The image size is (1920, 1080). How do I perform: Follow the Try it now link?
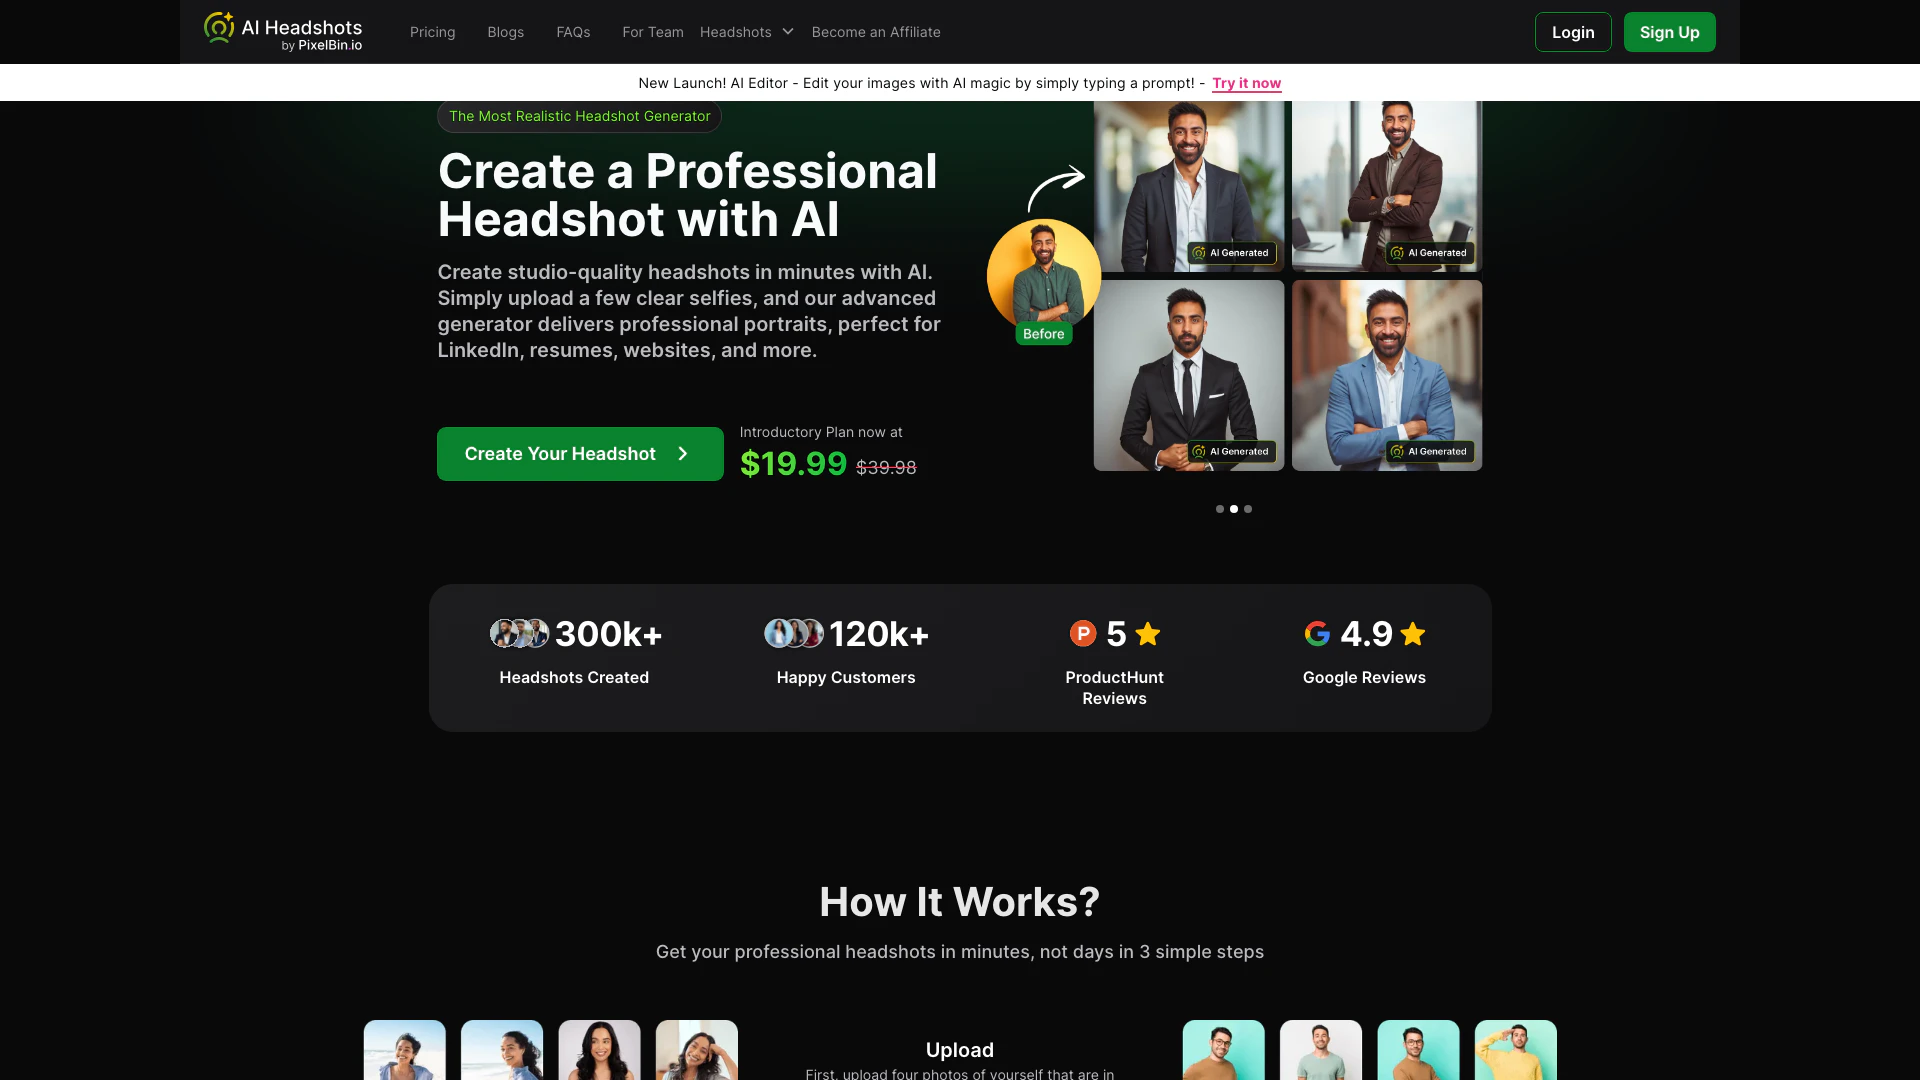click(x=1247, y=83)
